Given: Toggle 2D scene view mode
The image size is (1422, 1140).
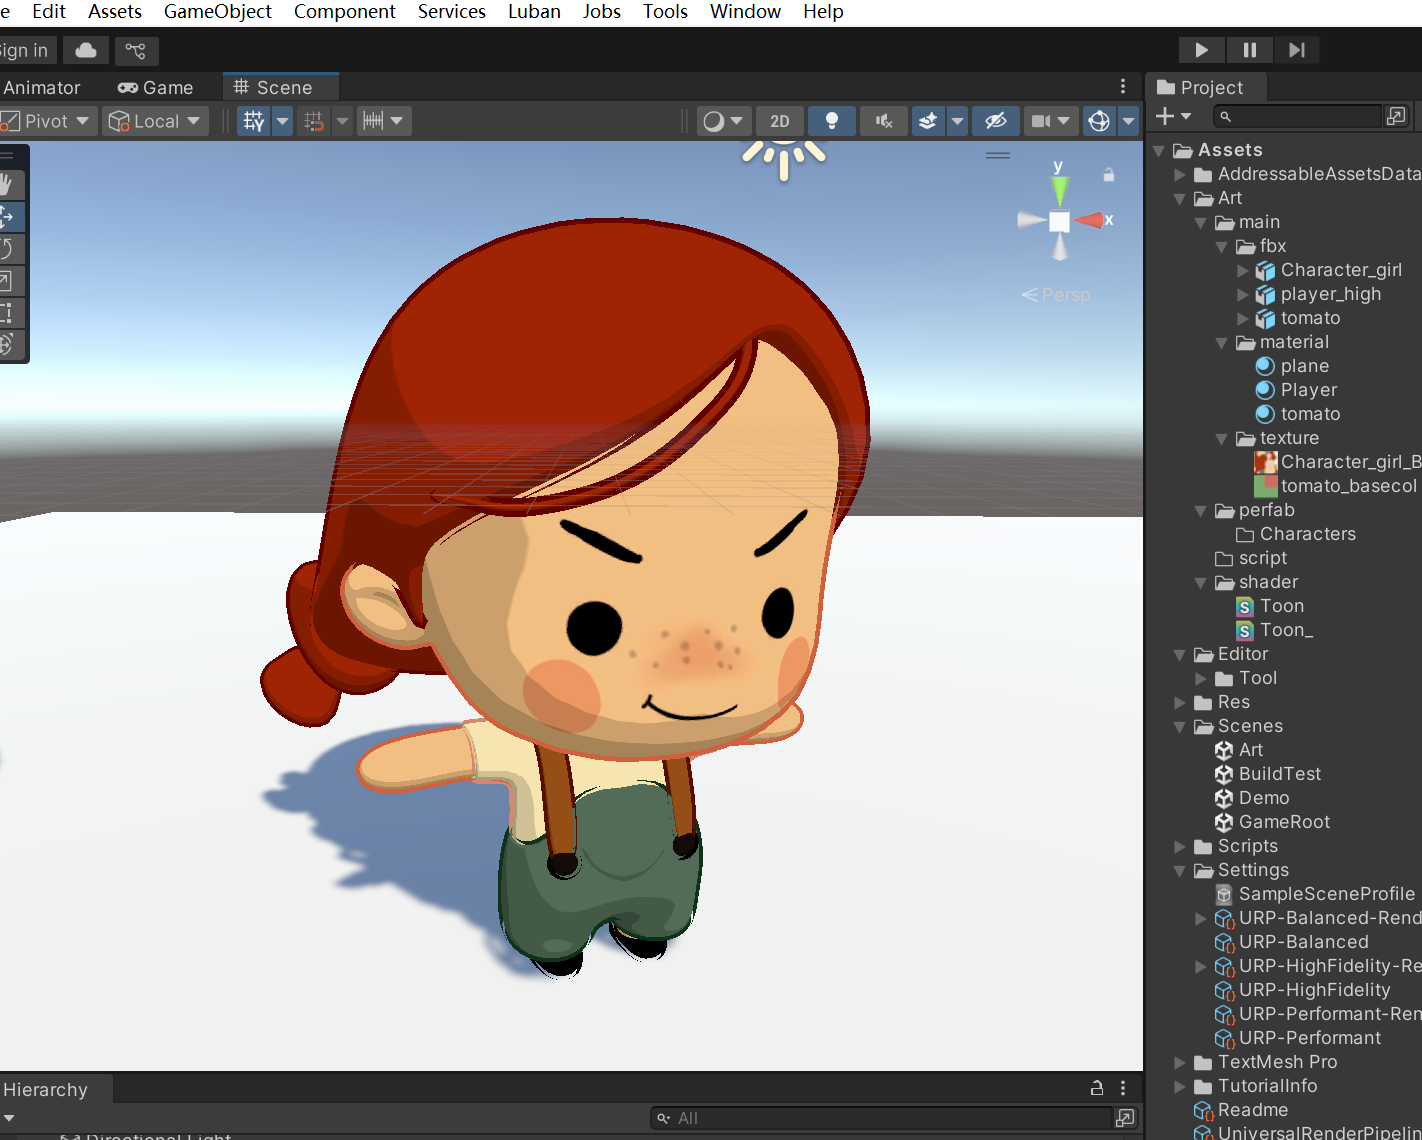Looking at the screenshot, I should pyautogui.click(x=779, y=121).
